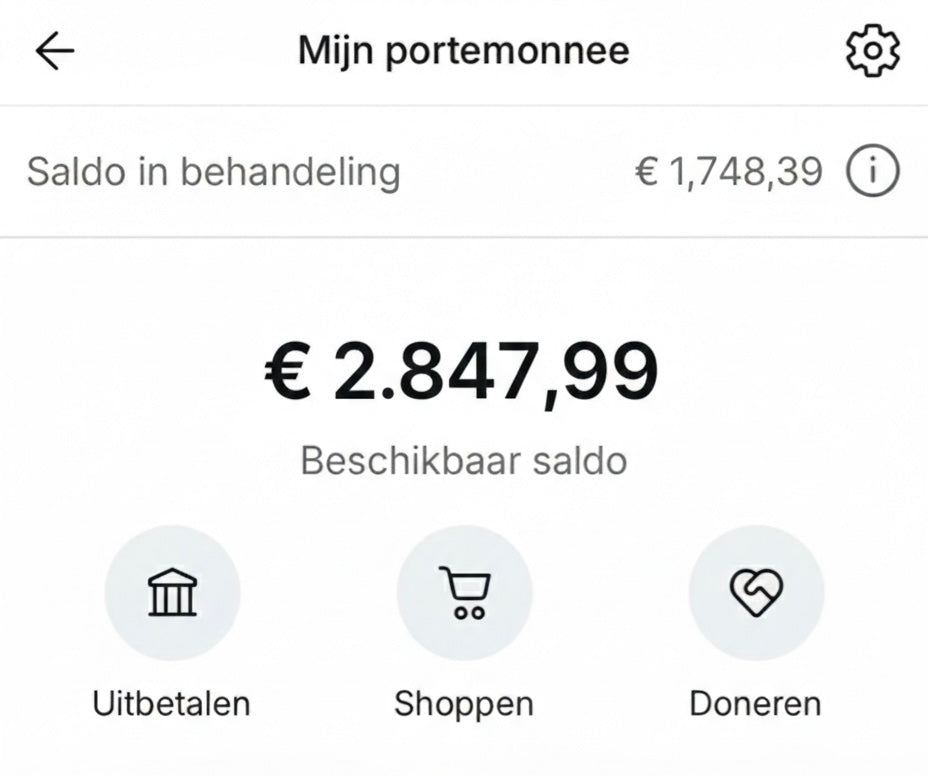Tap the bank building icon to cash out
This screenshot has height=776, width=928.
(x=172, y=594)
